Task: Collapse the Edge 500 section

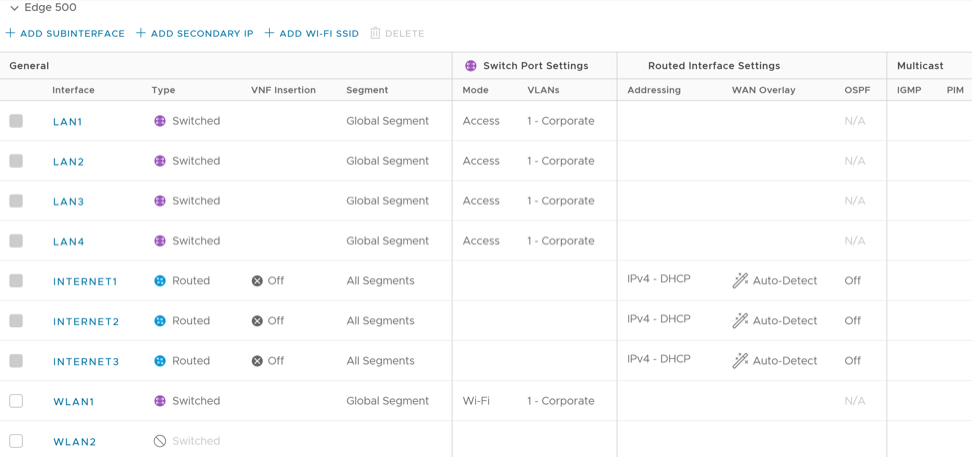Action: (x=14, y=8)
